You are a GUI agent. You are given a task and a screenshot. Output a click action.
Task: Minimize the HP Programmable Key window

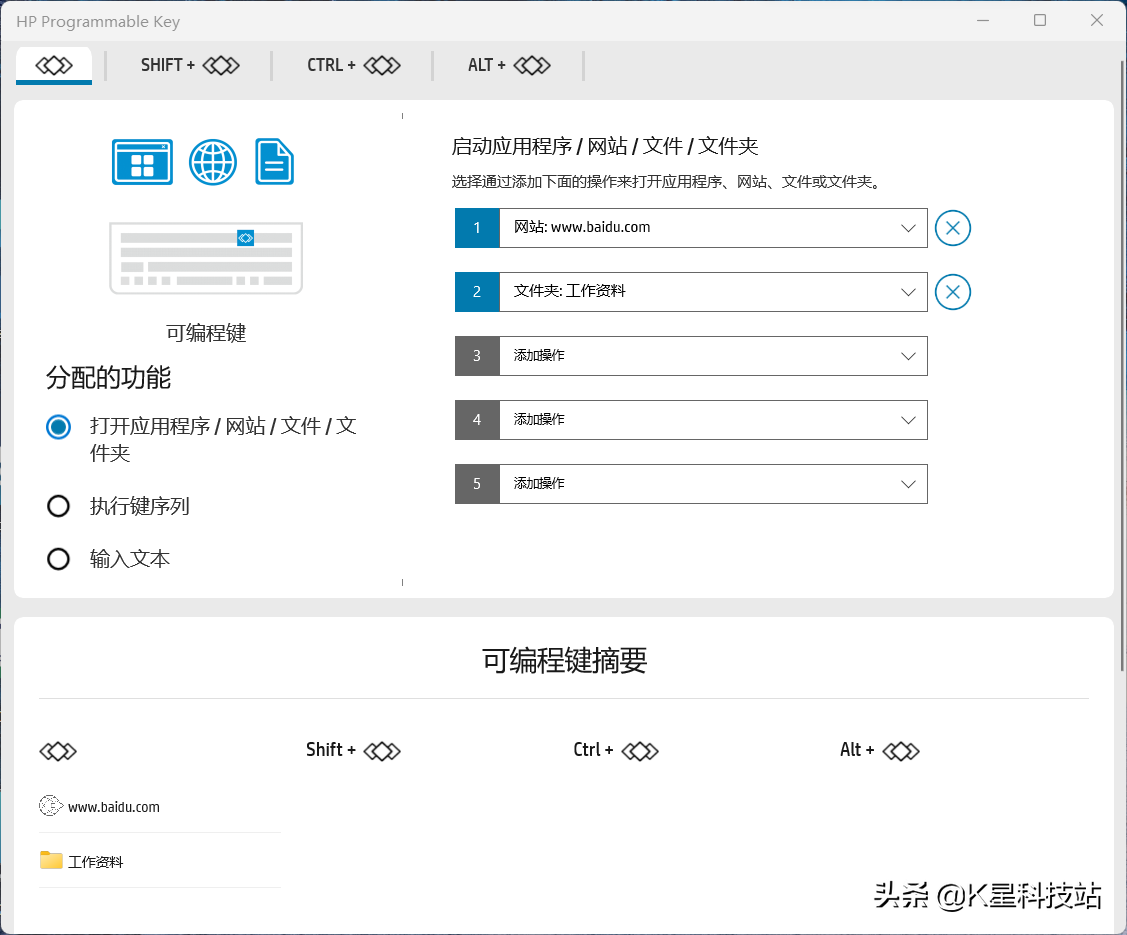[983, 21]
